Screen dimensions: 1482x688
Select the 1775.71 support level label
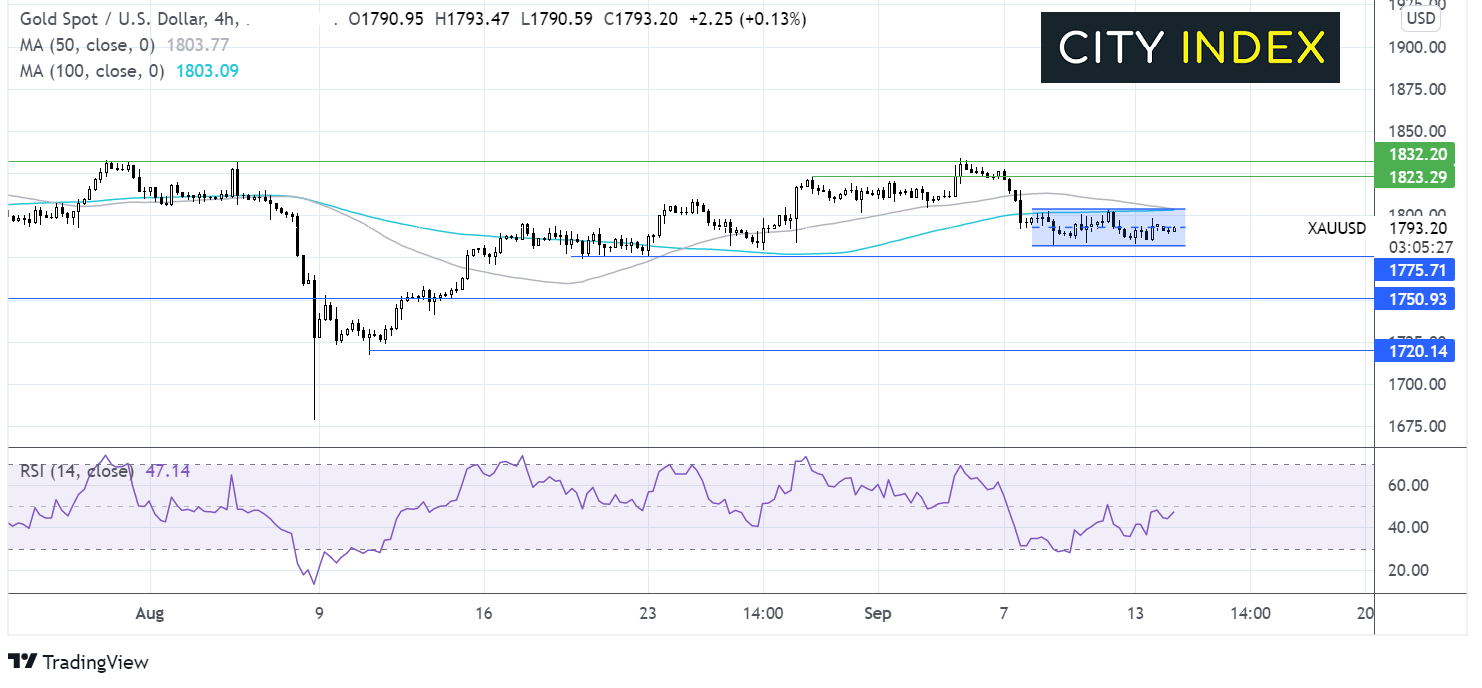point(1414,270)
